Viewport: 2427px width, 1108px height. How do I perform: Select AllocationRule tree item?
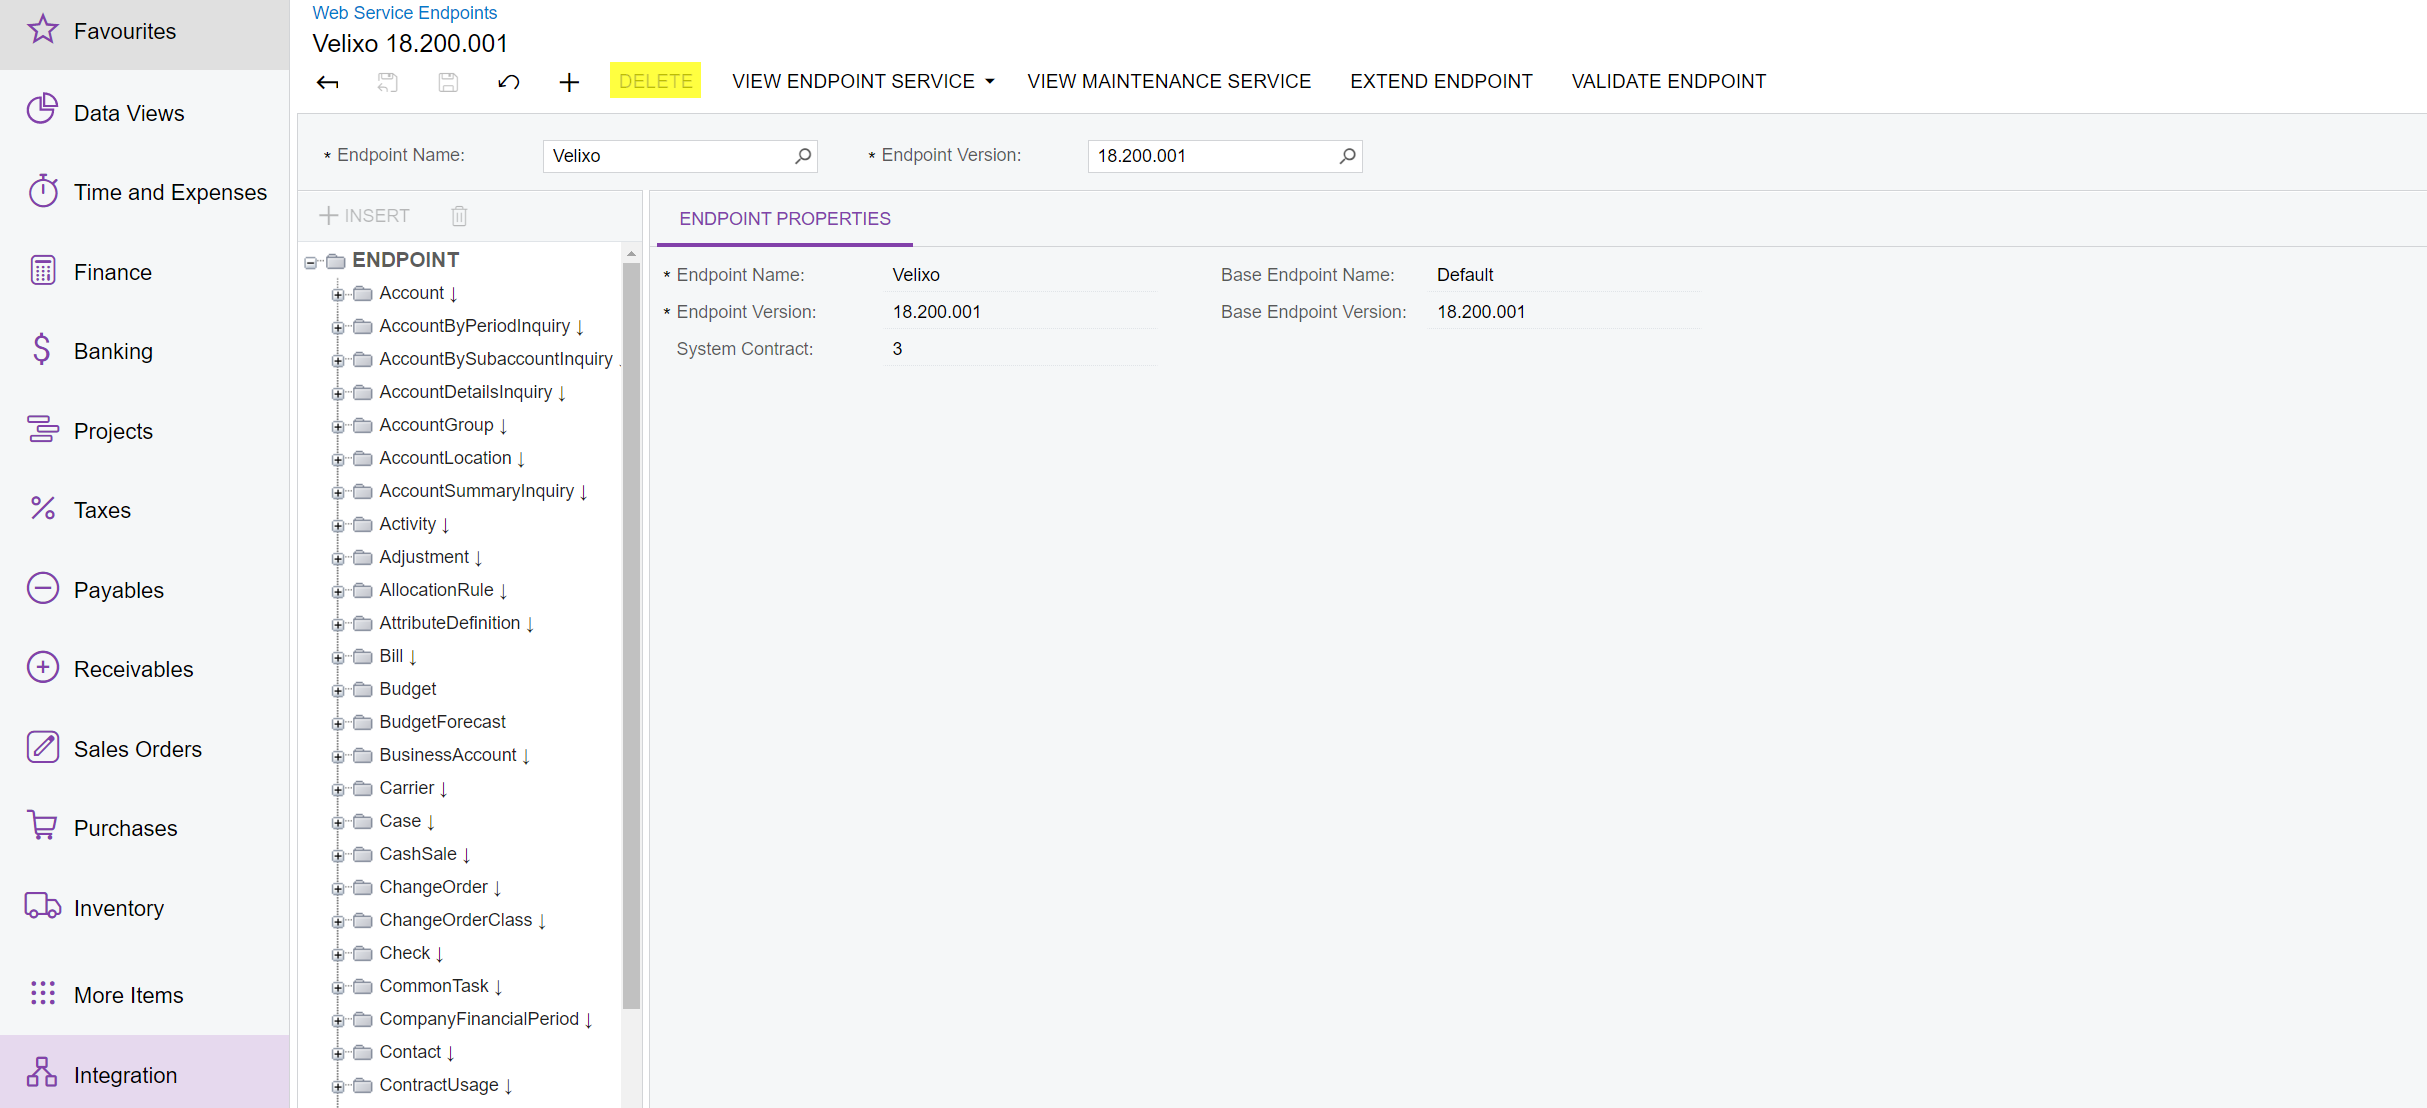[436, 590]
